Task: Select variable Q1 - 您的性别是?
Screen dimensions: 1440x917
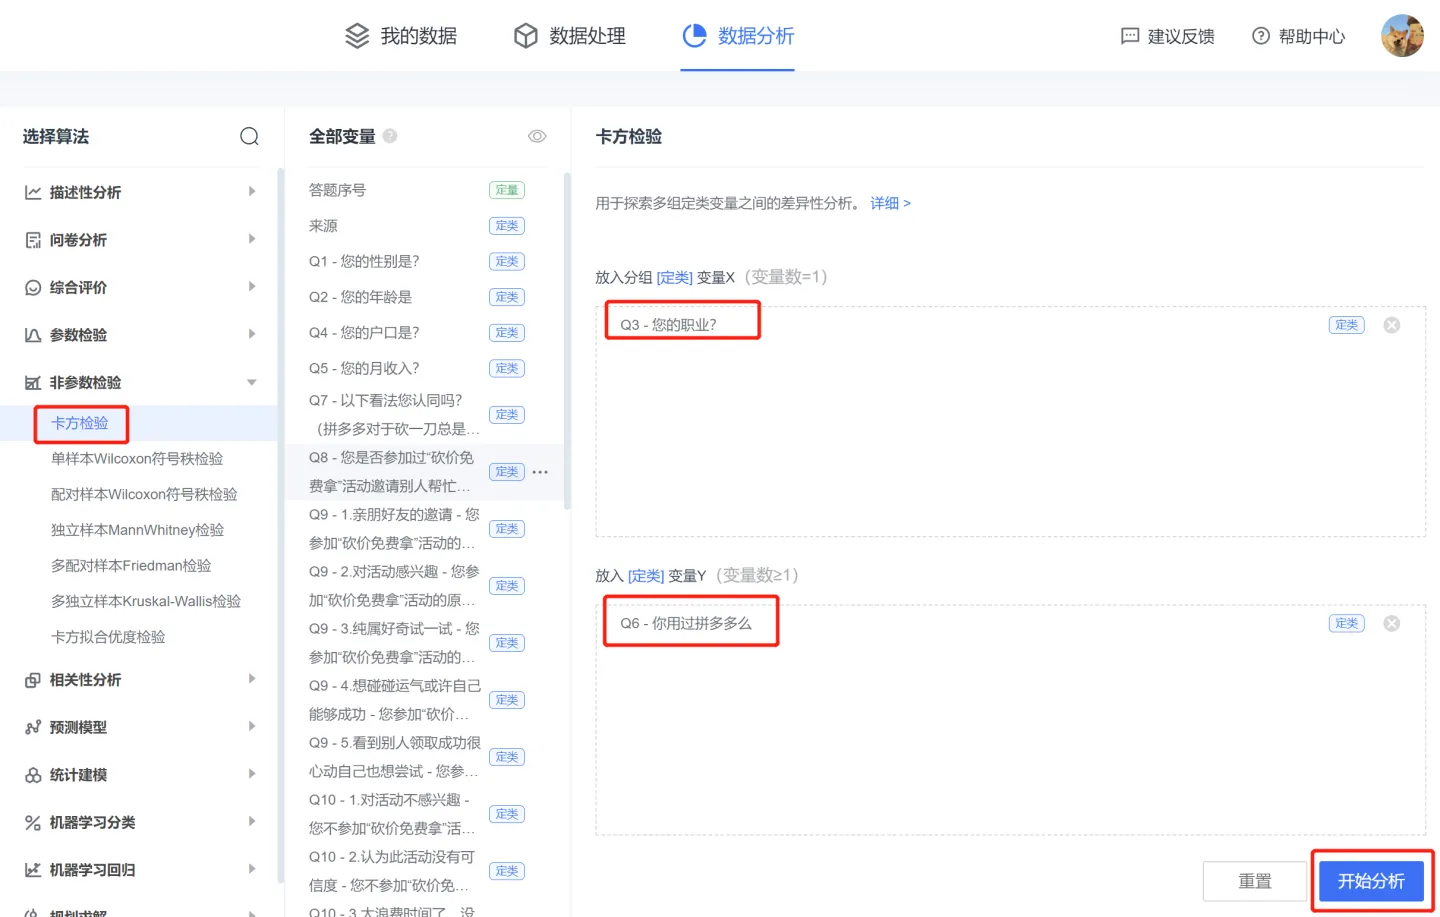Action: point(364,261)
